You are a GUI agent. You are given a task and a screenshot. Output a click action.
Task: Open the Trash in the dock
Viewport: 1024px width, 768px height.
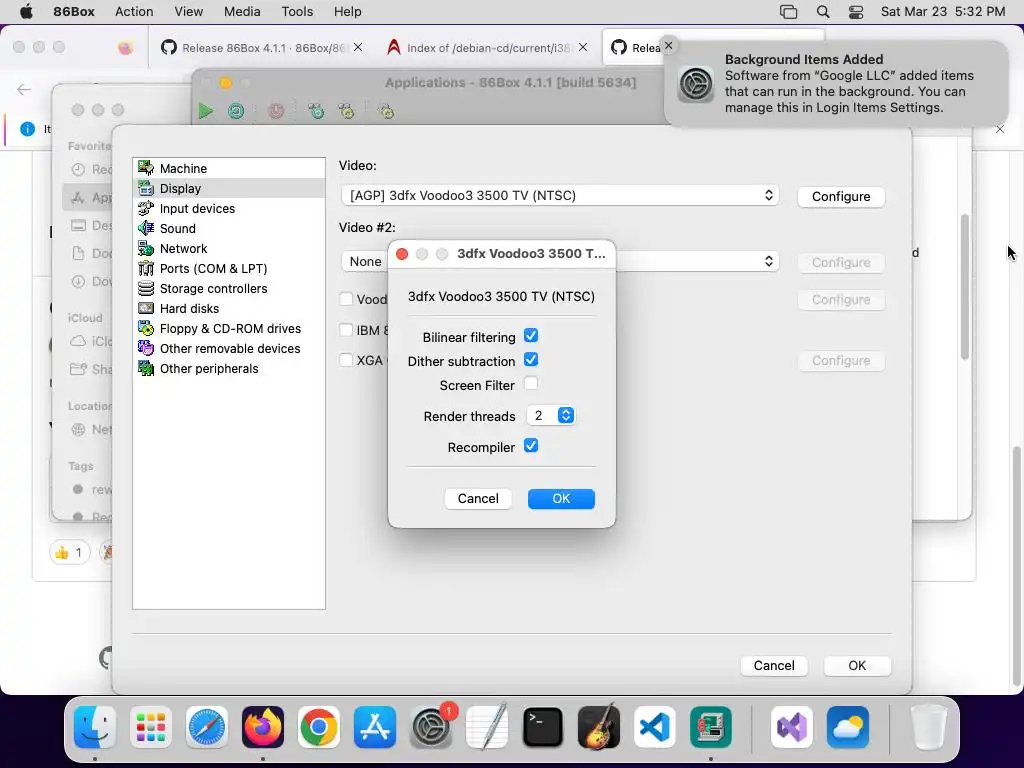(928, 727)
